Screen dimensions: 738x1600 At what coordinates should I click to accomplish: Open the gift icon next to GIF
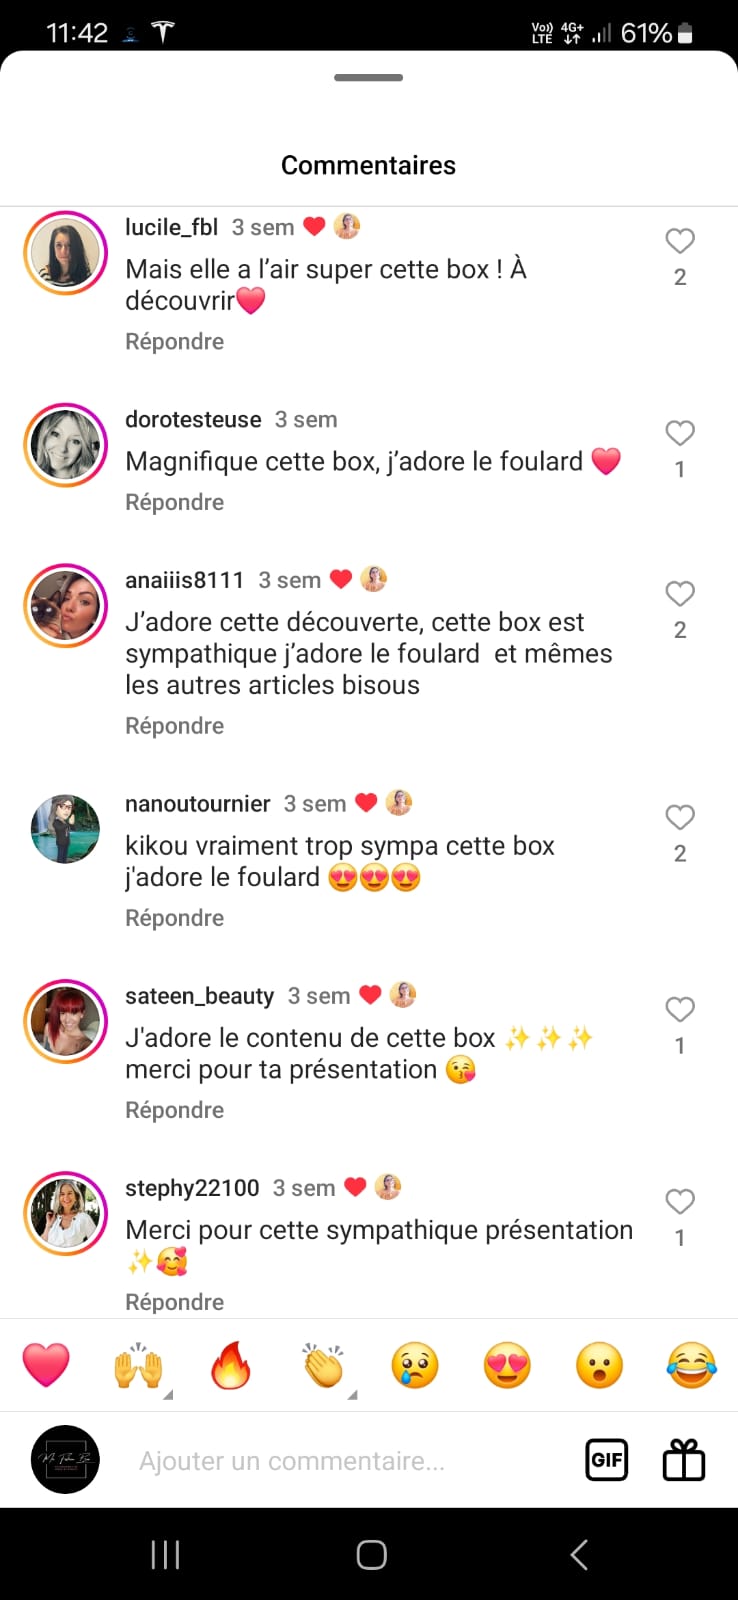(x=684, y=1460)
